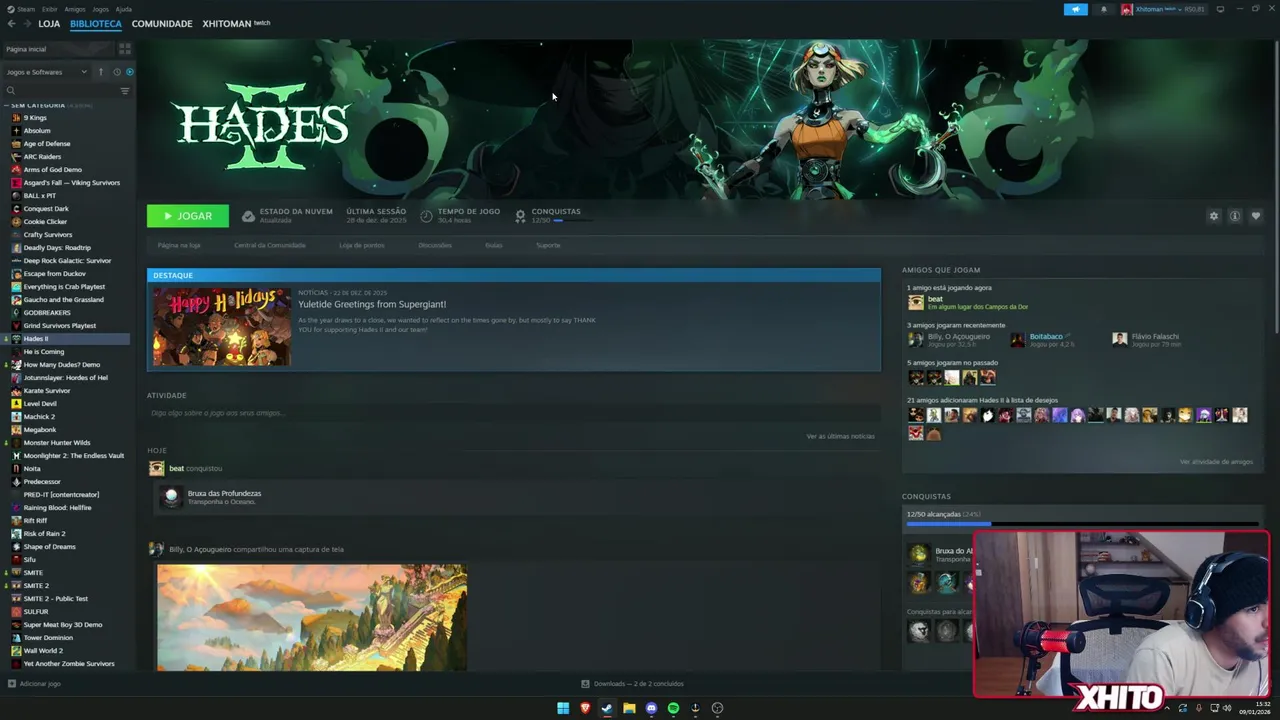
Task: Click Ver atividade de amigos link
Action: [x=1216, y=462]
